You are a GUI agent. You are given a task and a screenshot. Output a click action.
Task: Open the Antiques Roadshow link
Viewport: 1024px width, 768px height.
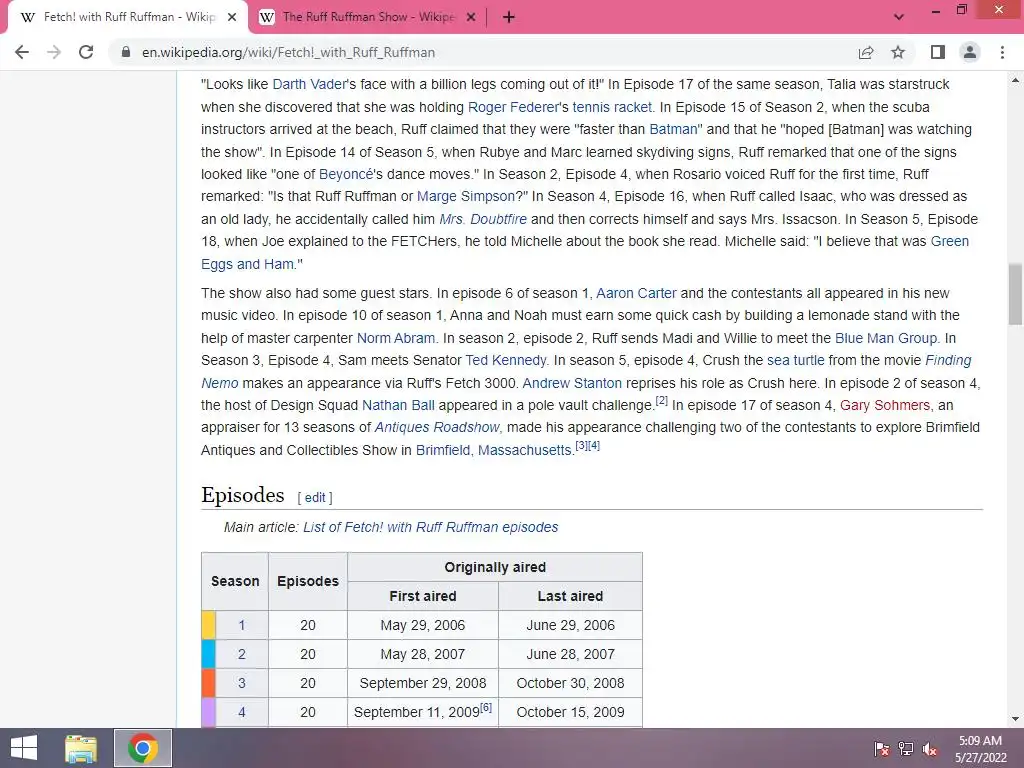point(437,428)
